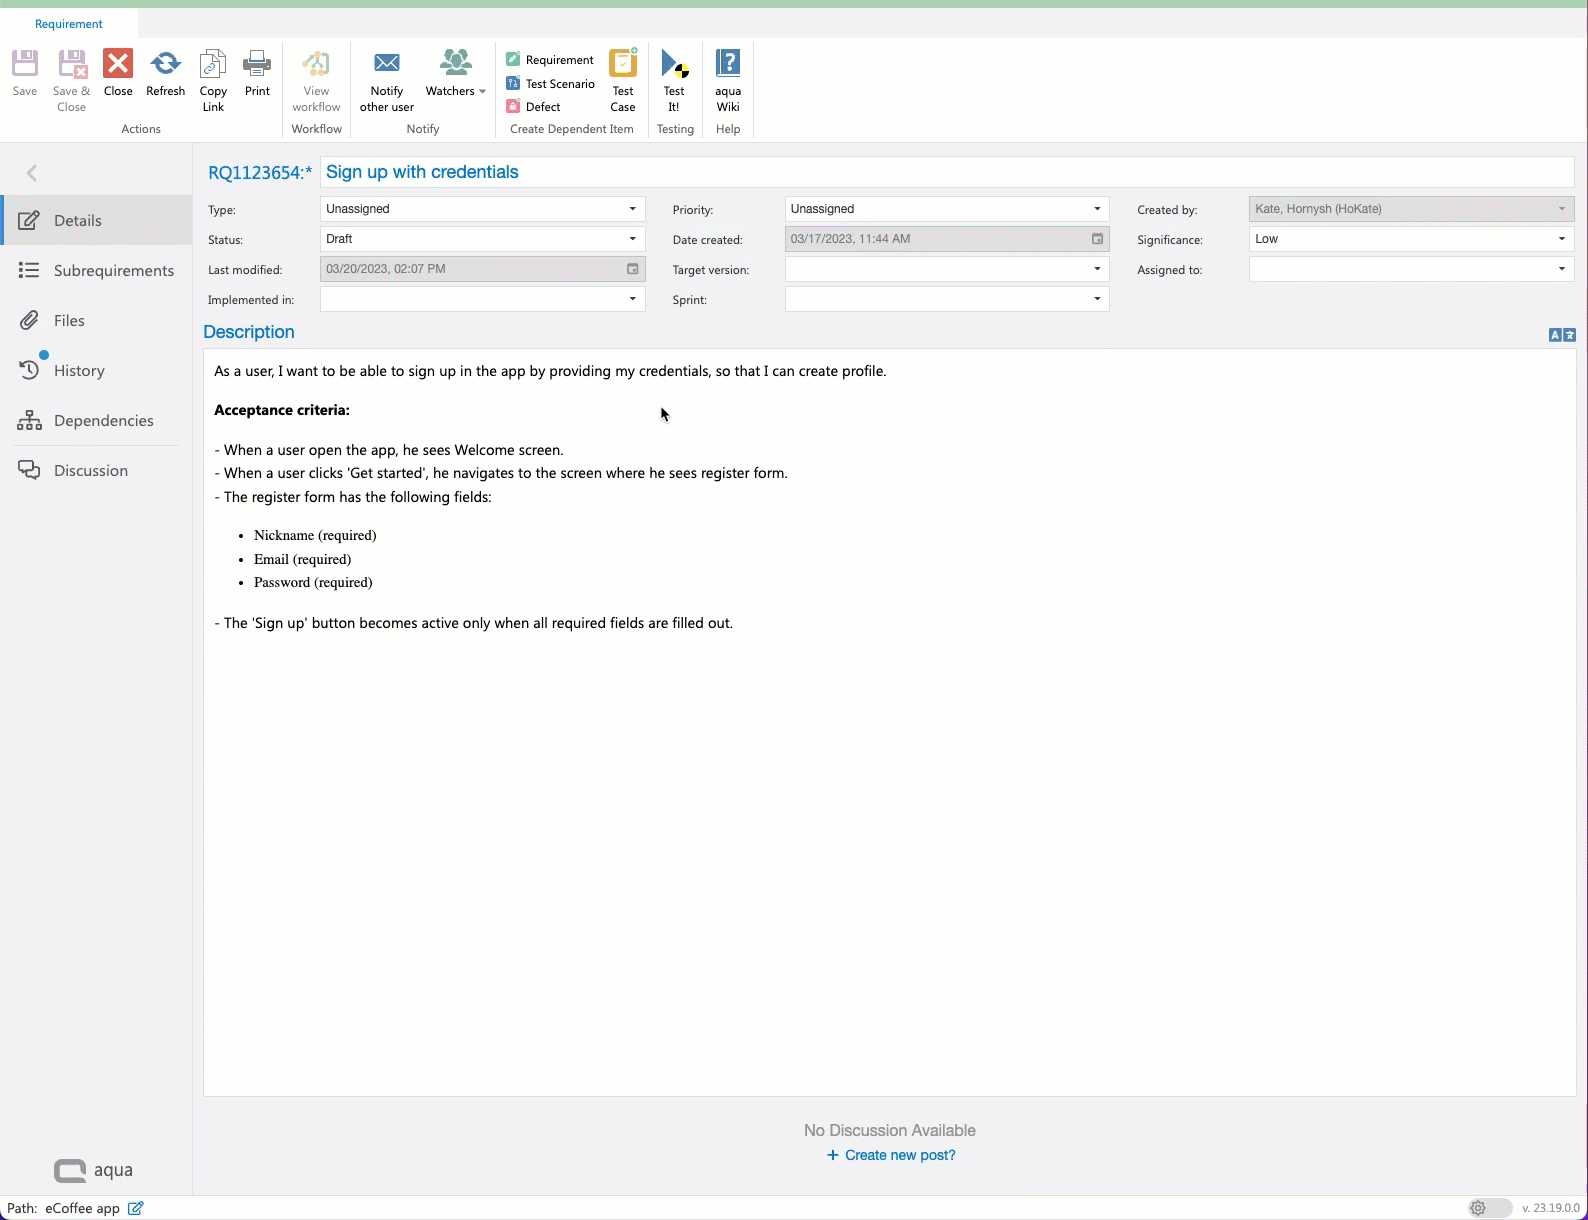This screenshot has height=1220, width=1588.
Task: Open the Date created calendar picker
Action: pyautogui.click(x=1097, y=239)
